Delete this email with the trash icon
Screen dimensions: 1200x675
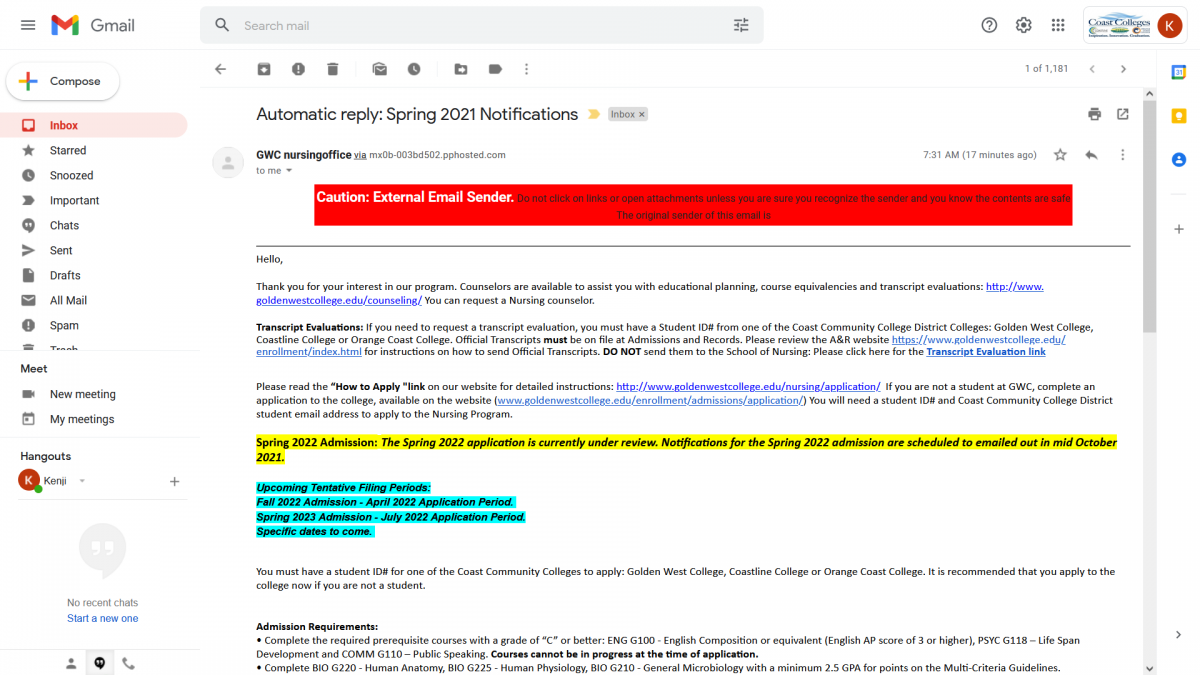(333, 69)
